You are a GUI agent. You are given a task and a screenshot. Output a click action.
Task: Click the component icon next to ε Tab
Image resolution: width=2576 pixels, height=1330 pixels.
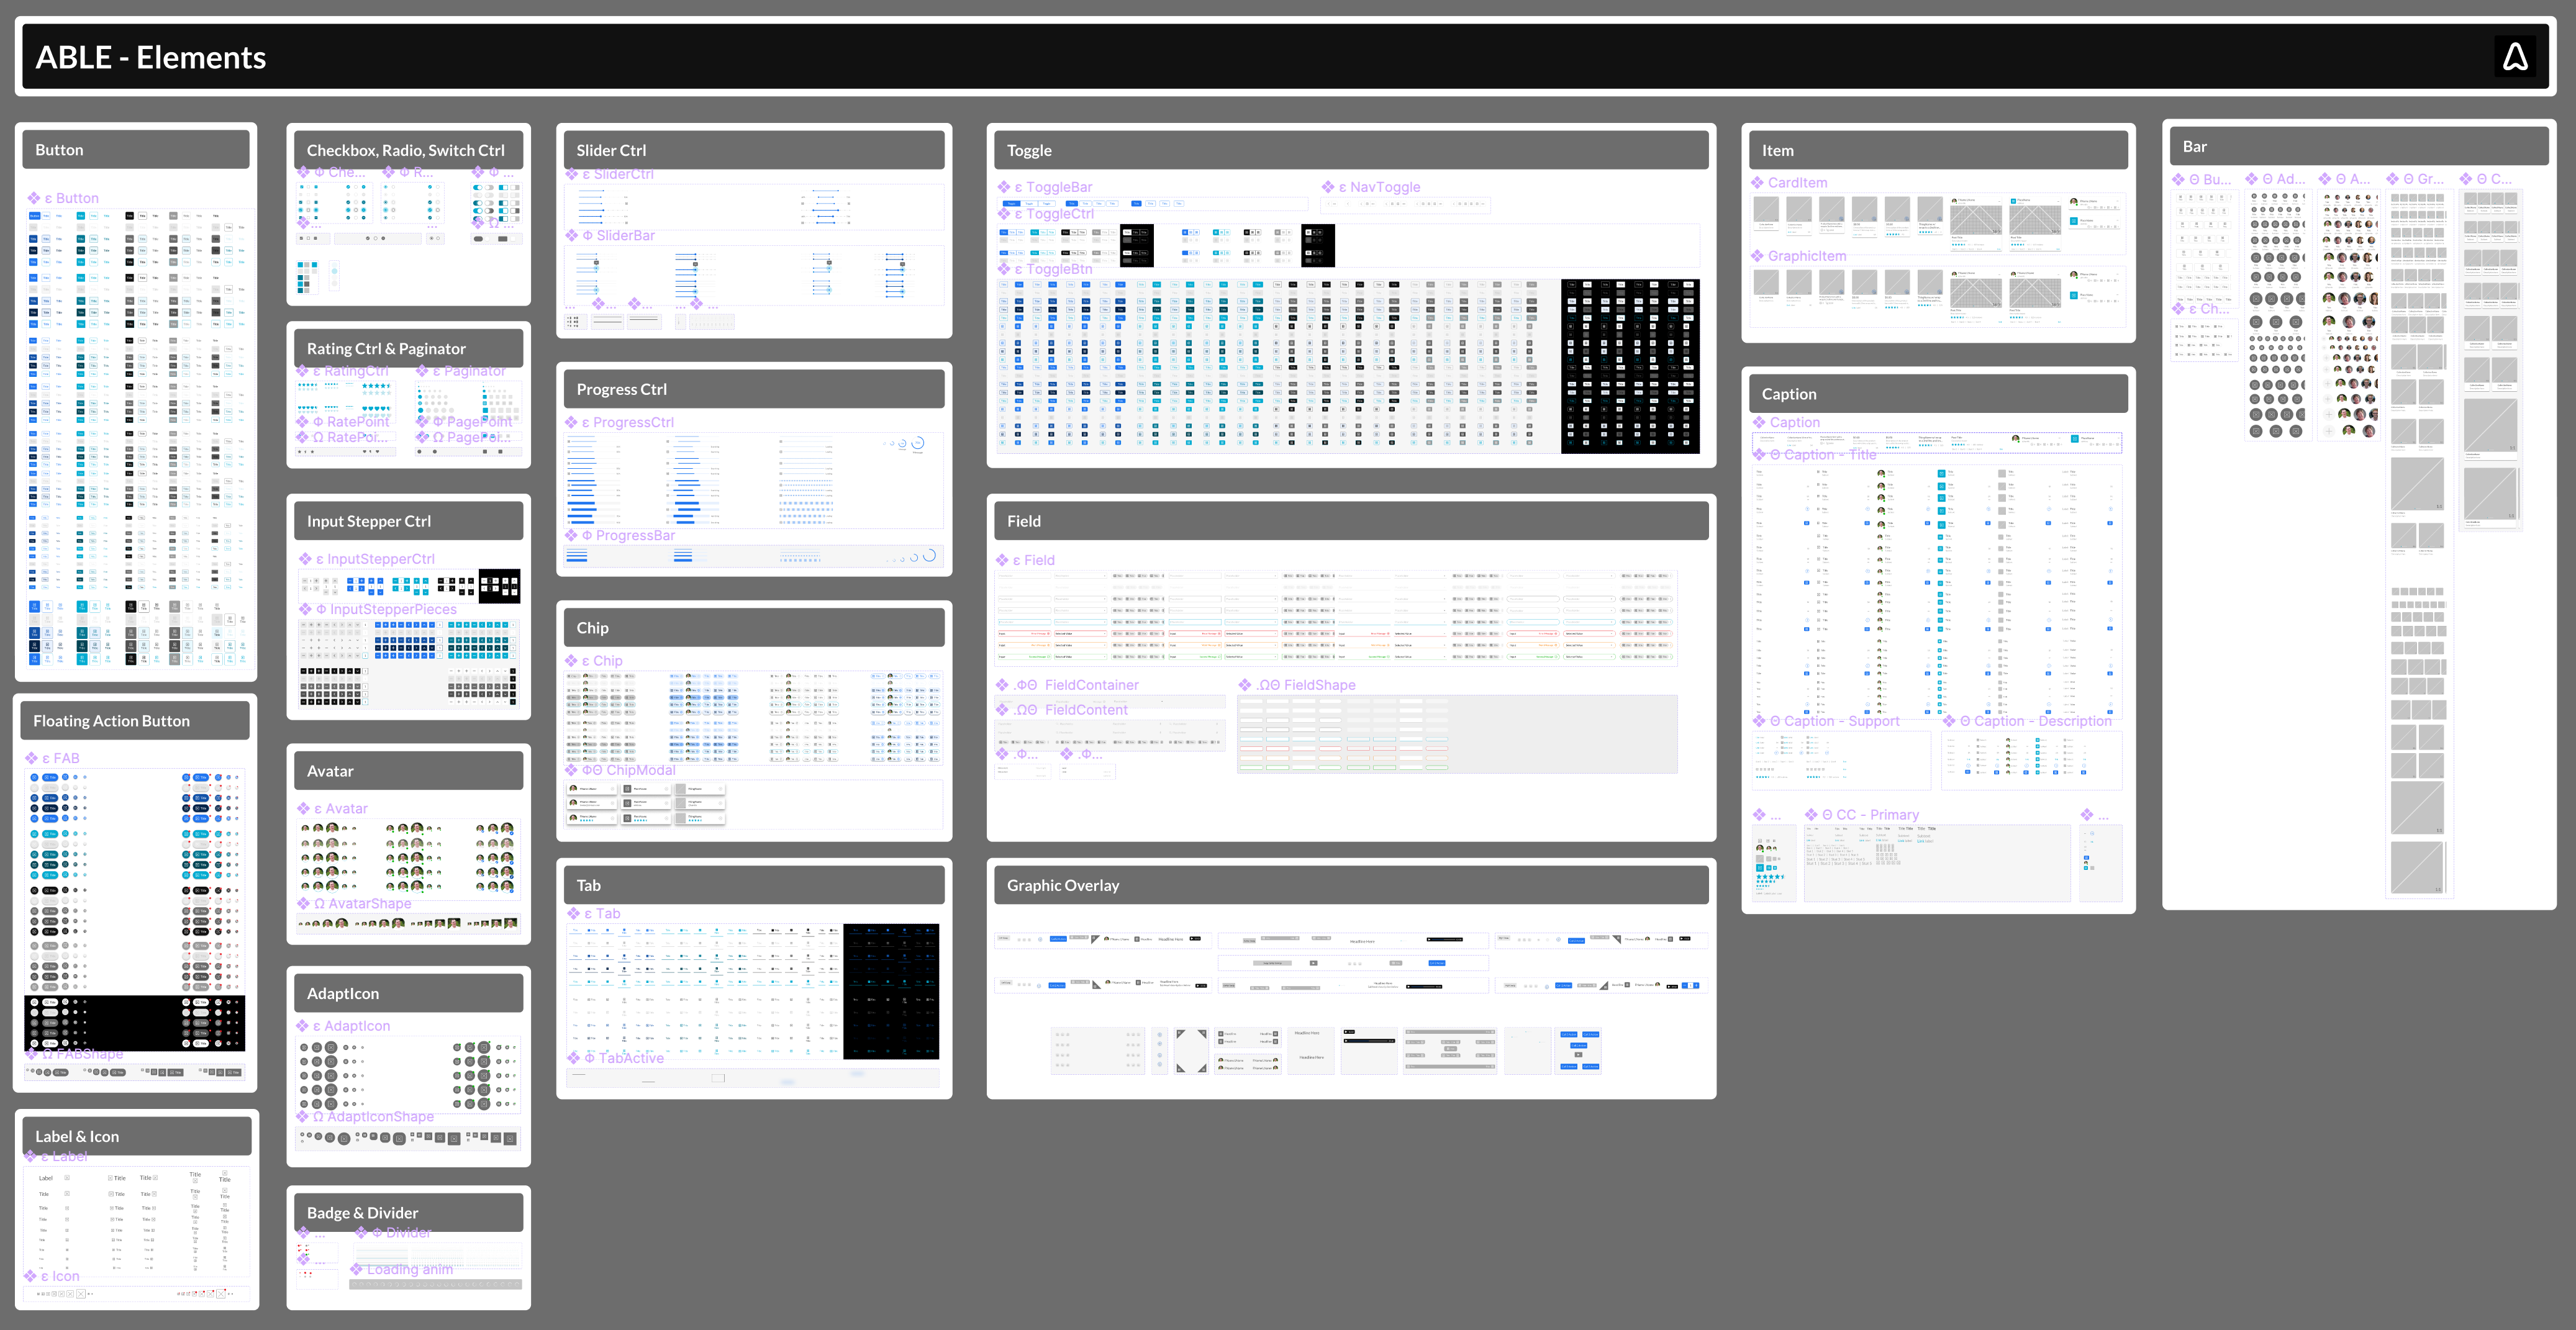(574, 913)
